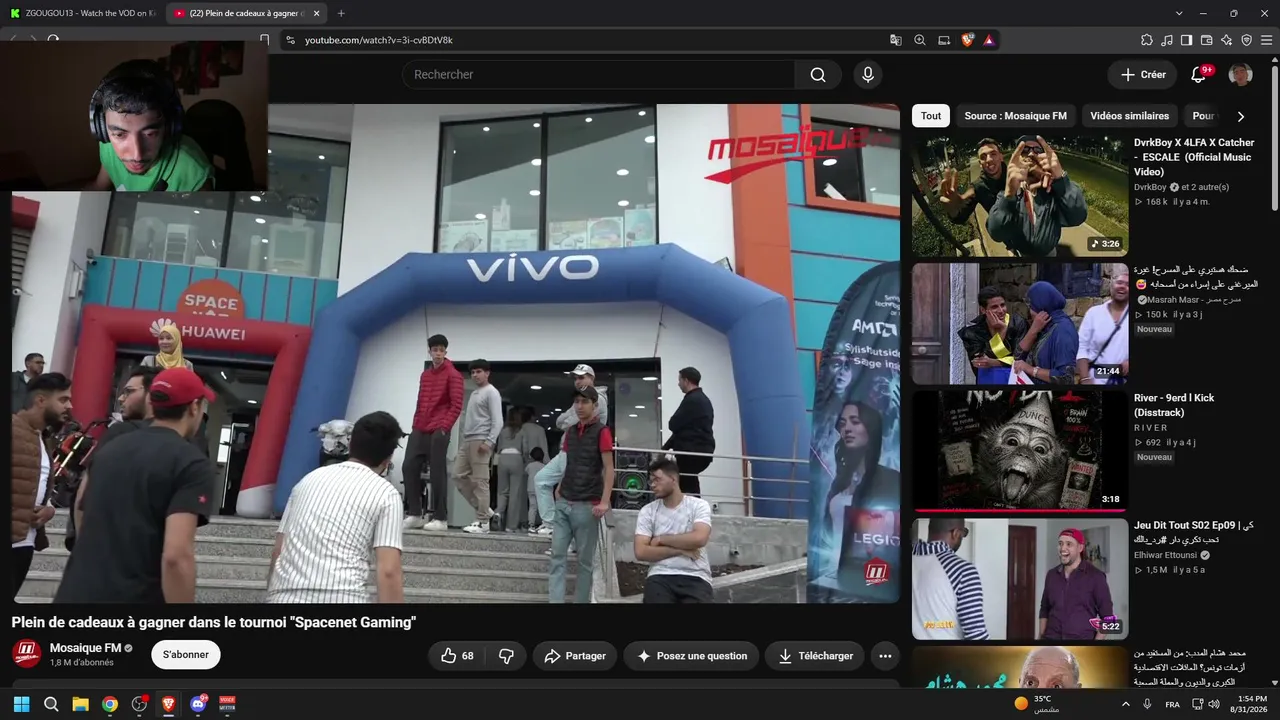Subscribe with the S'abonner button
1280x720 pixels.
pyautogui.click(x=186, y=655)
